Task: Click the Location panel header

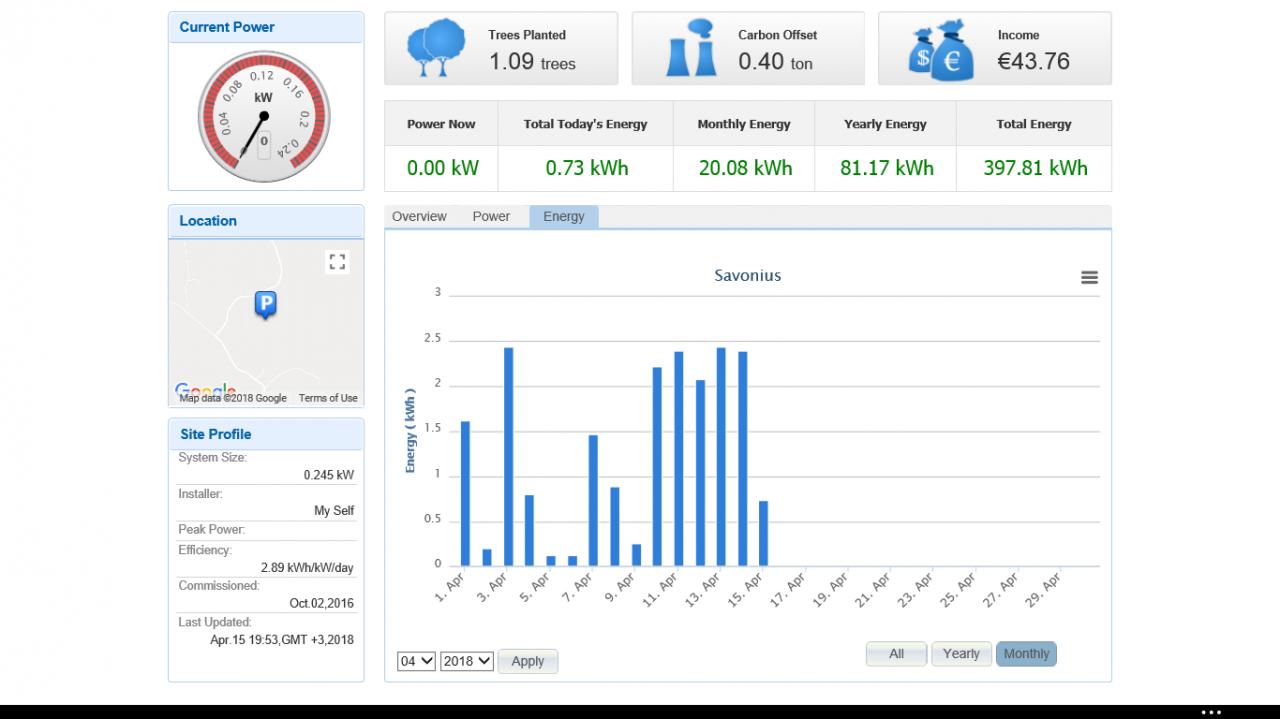Action: tap(266, 221)
